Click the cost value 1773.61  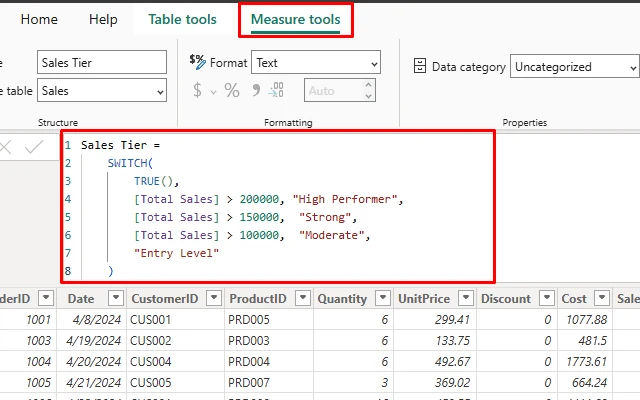[x=587, y=362]
